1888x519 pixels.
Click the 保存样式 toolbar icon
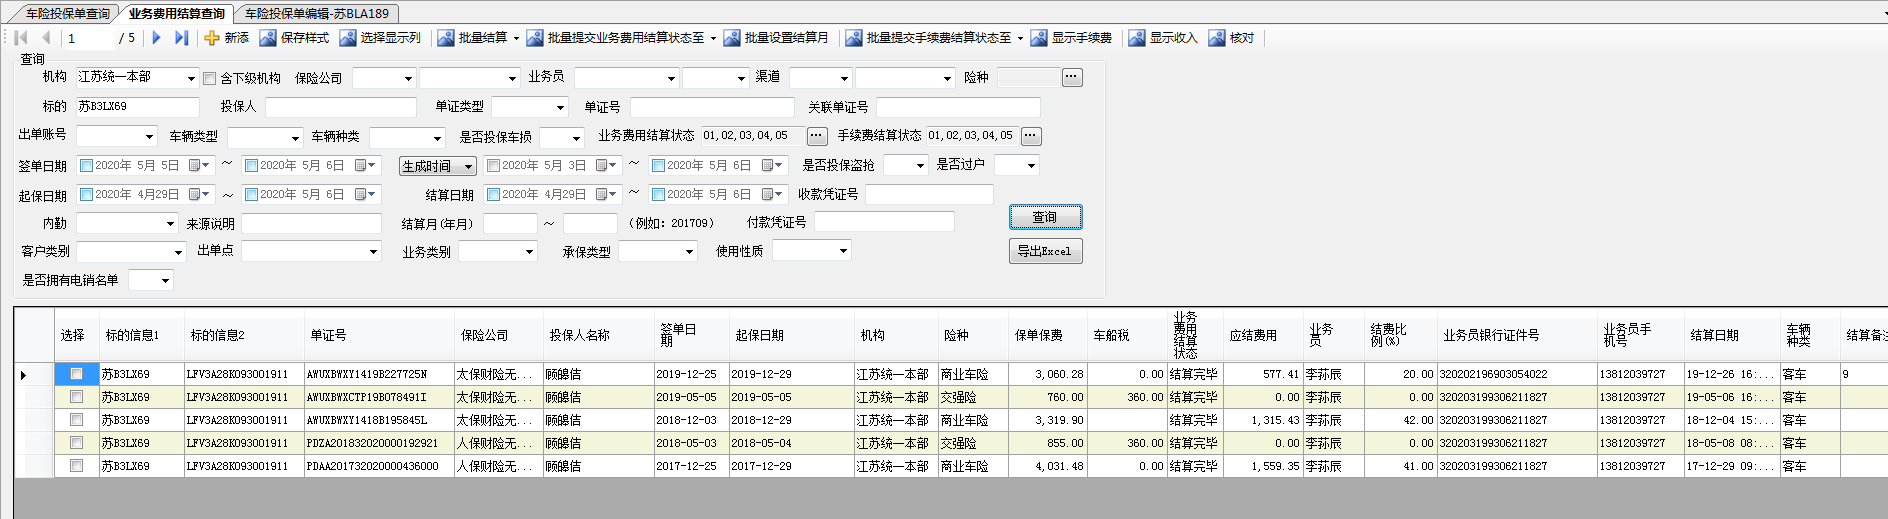pyautogui.click(x=267, y=38)
